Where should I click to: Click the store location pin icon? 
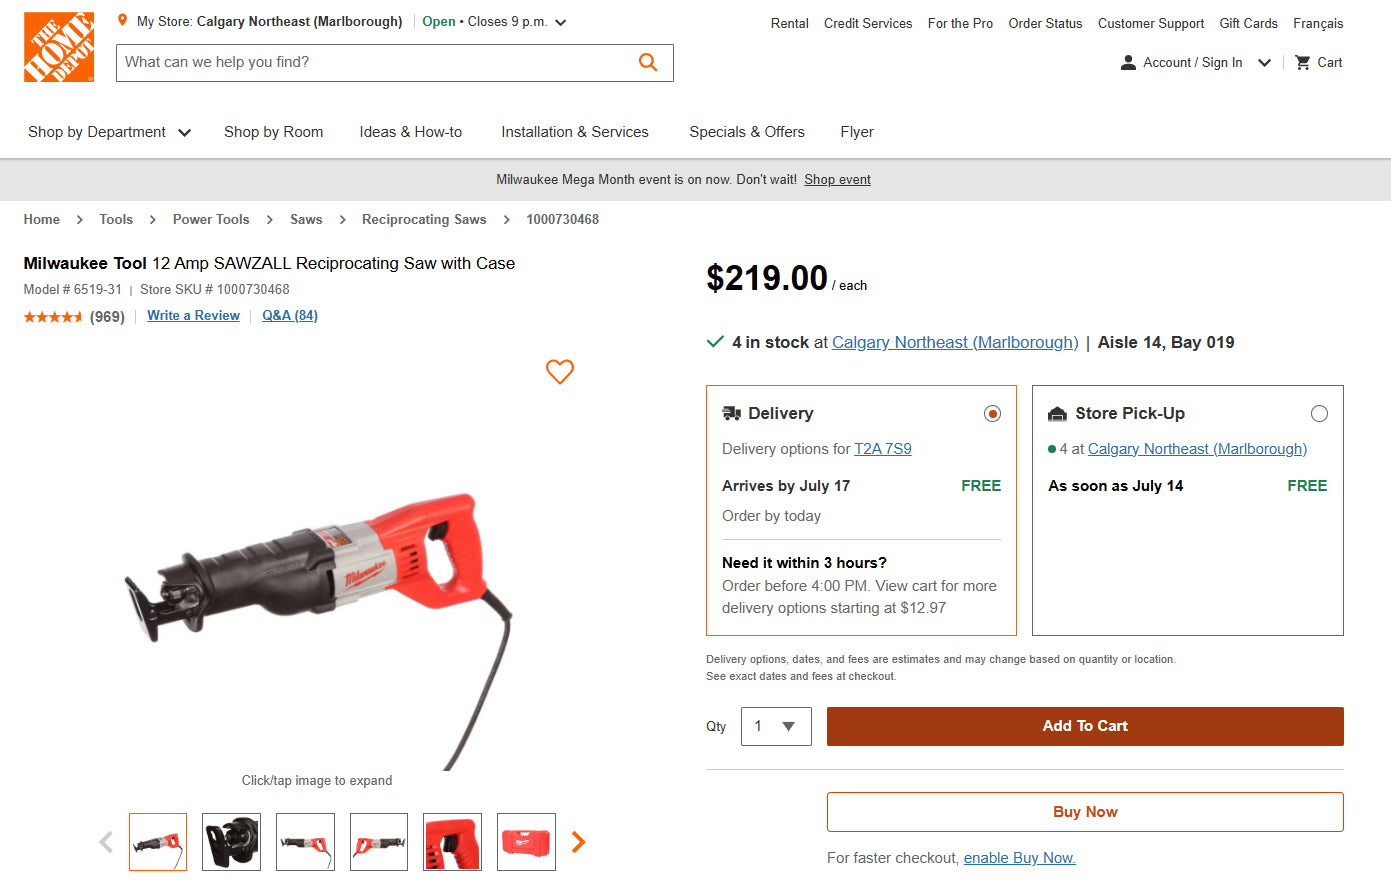click(122, 21)
